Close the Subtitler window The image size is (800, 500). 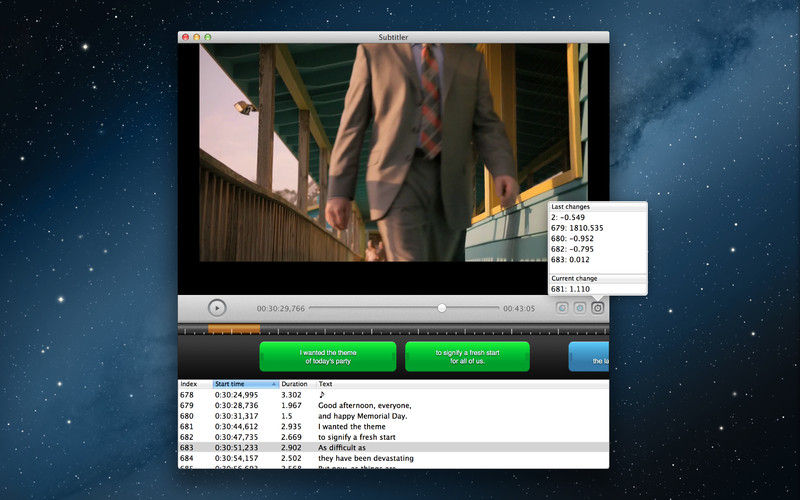pyautogui.click(x=186, y=37)
